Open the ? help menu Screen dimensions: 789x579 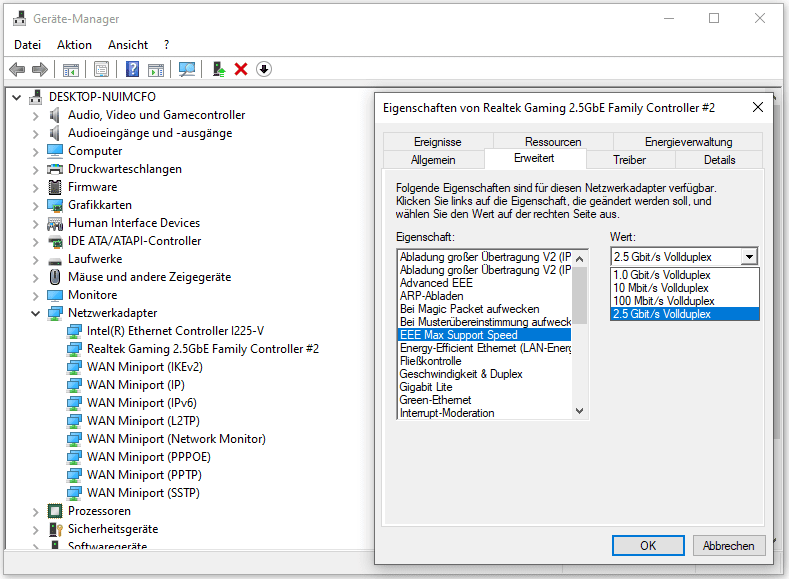pos(167,45)
